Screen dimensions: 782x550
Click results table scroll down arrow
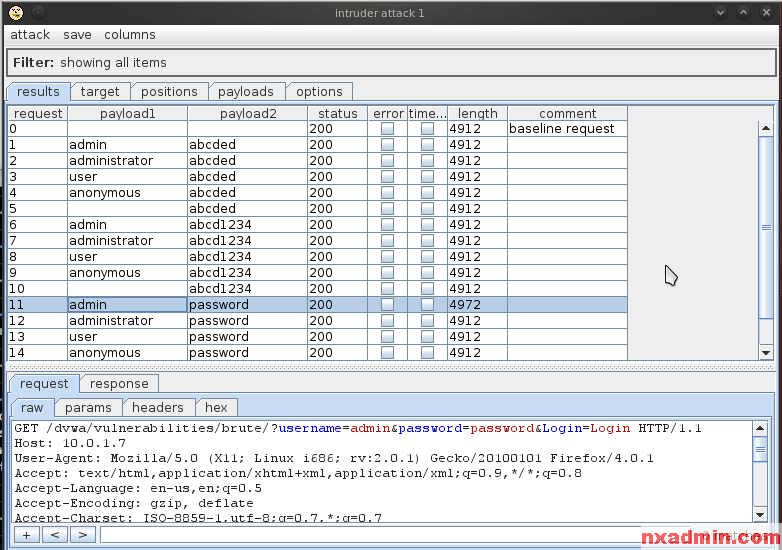tap(766, 353)
